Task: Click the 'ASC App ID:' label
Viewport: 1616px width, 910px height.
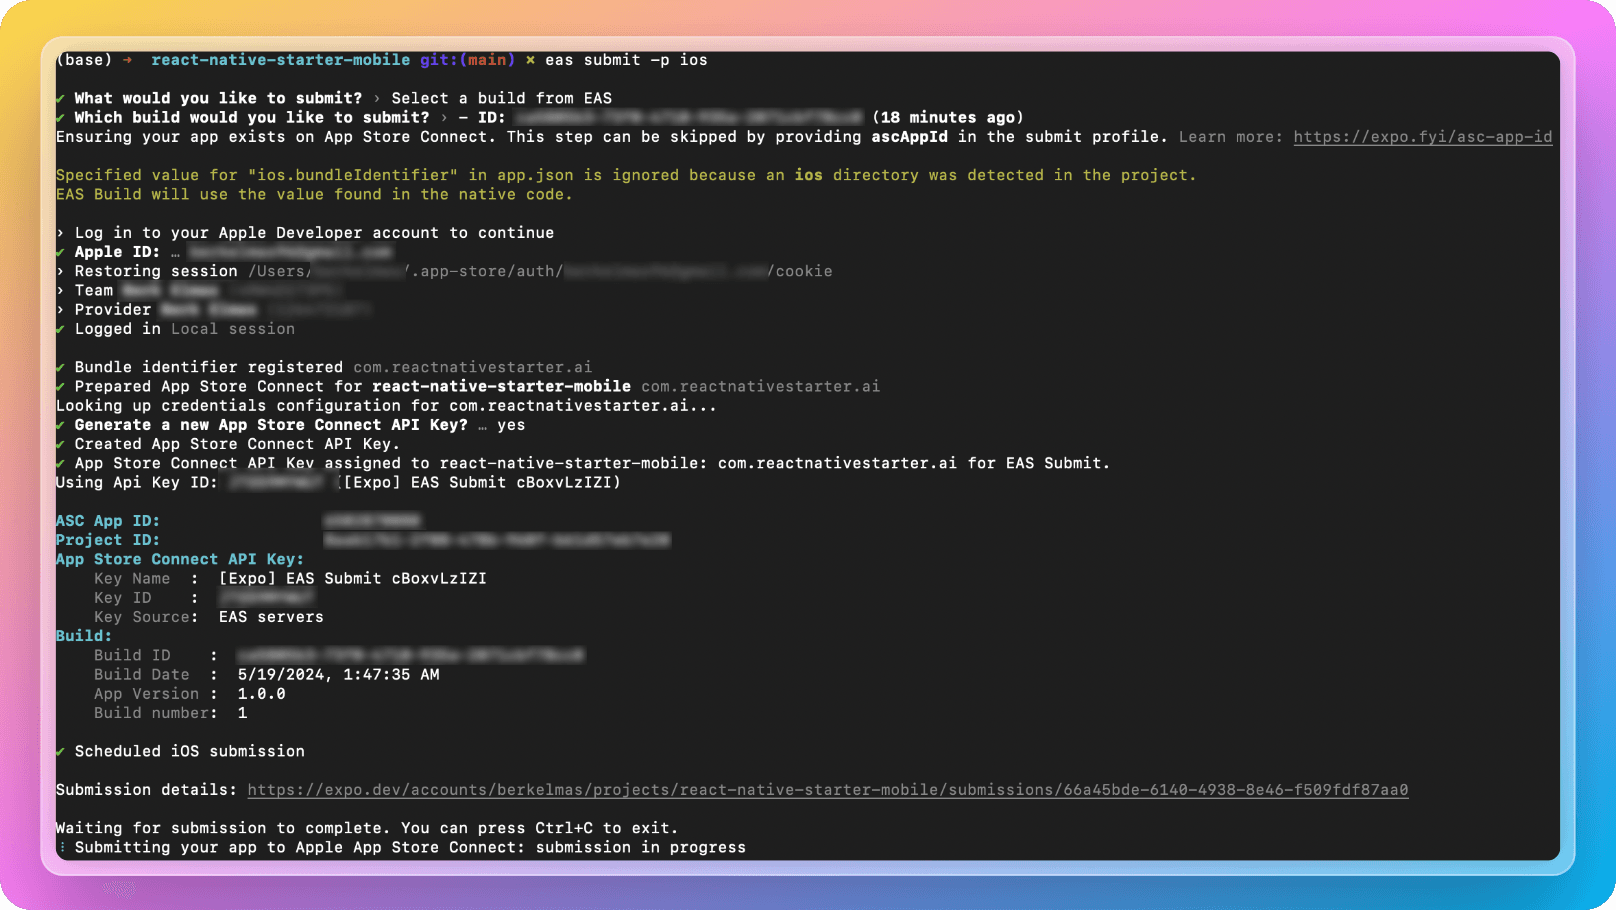Action: click(x=108, y=521)
